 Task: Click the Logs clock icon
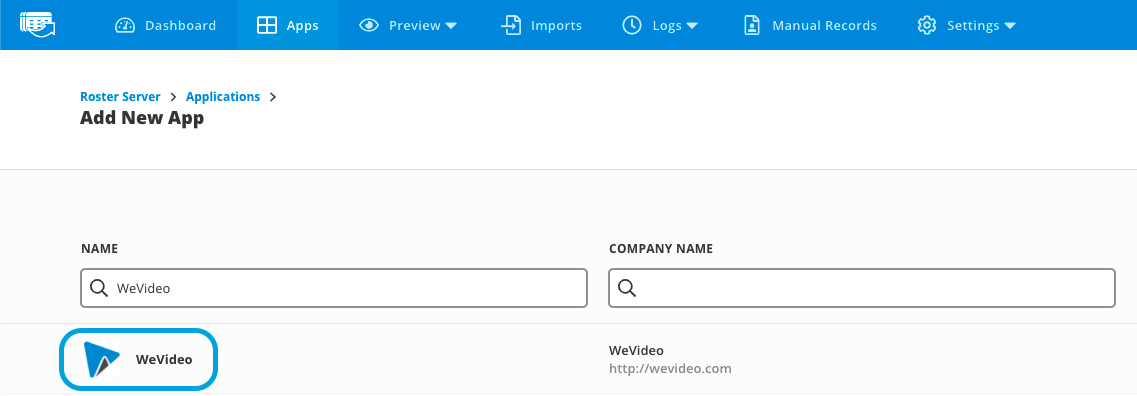632,25
